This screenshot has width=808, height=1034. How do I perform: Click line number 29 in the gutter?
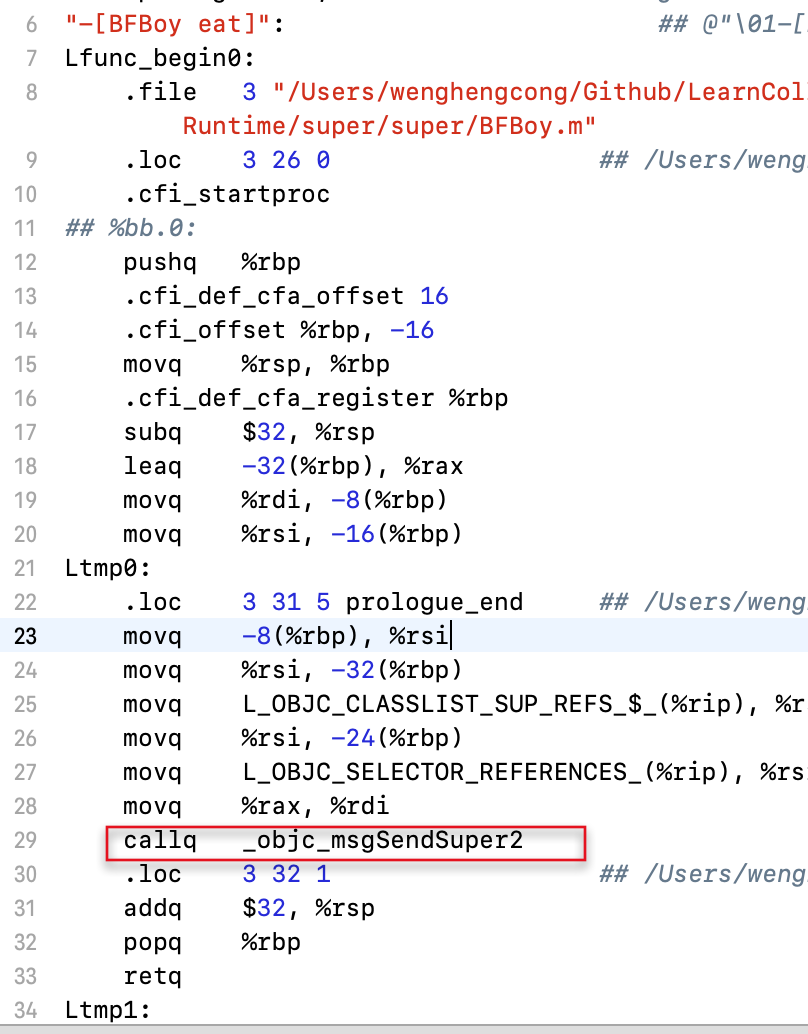pos(25,840)
